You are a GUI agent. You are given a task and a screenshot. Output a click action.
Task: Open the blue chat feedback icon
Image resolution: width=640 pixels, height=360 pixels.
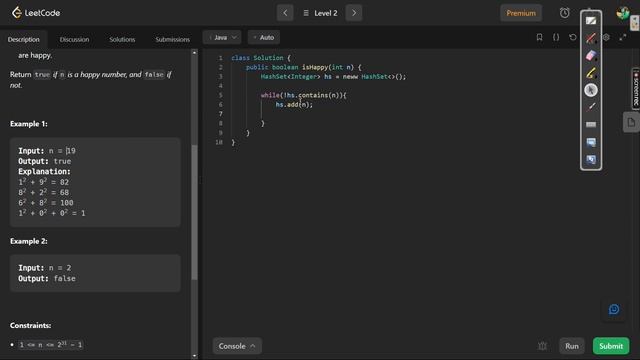click(614, 309)
